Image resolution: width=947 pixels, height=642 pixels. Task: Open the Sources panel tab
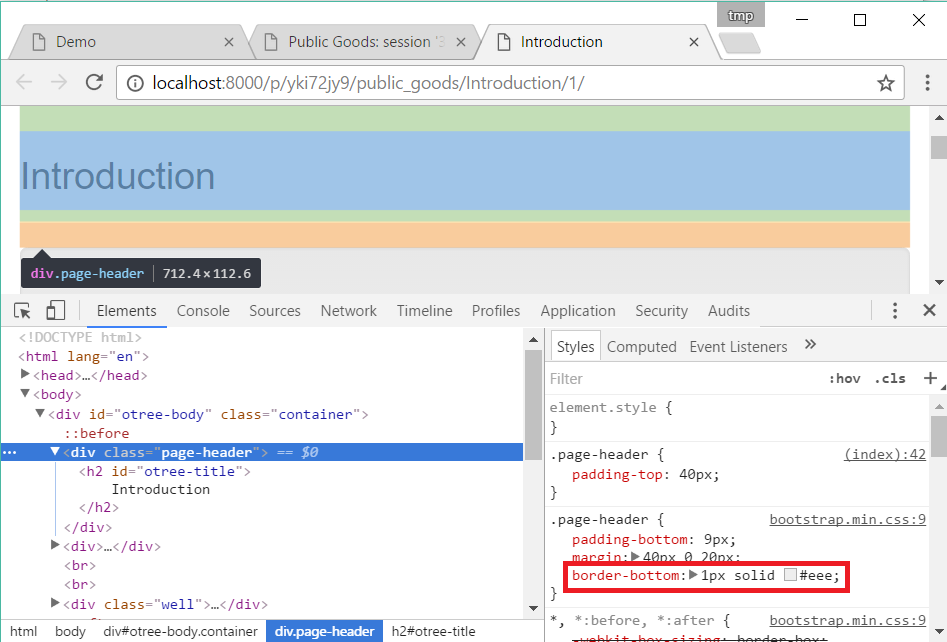click(275, 311)
